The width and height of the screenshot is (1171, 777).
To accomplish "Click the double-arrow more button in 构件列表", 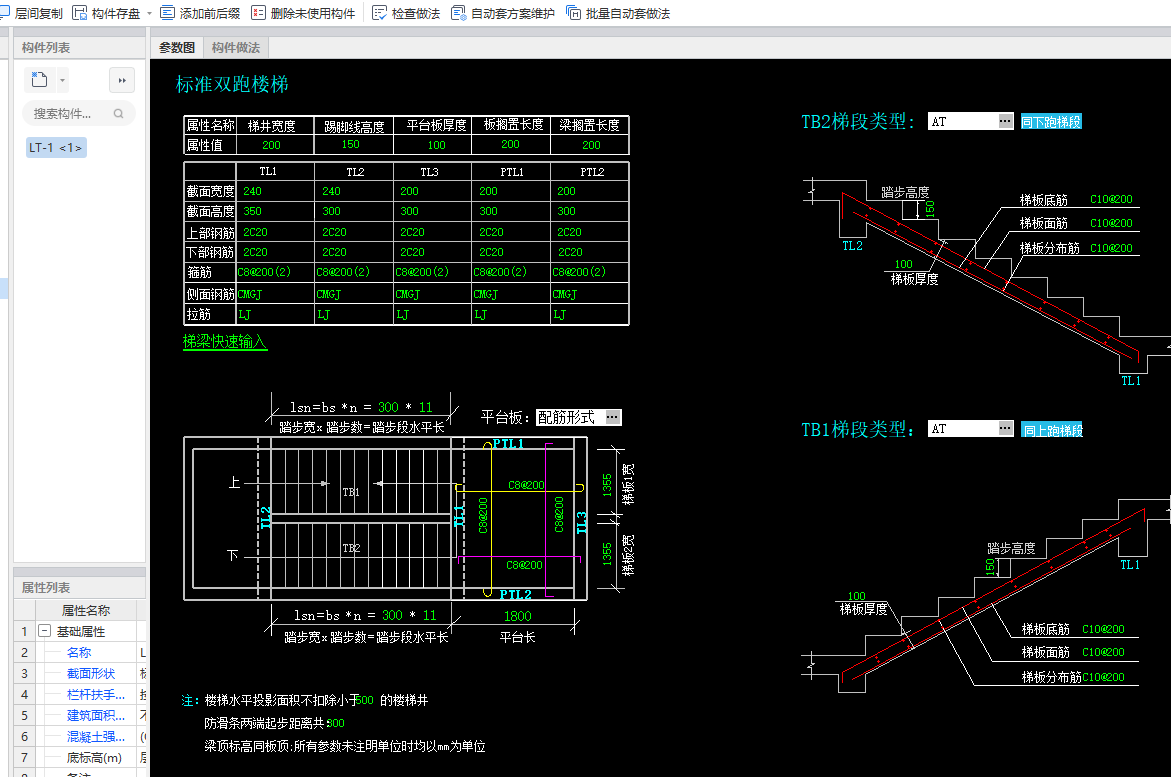I will tap(121, 80).
